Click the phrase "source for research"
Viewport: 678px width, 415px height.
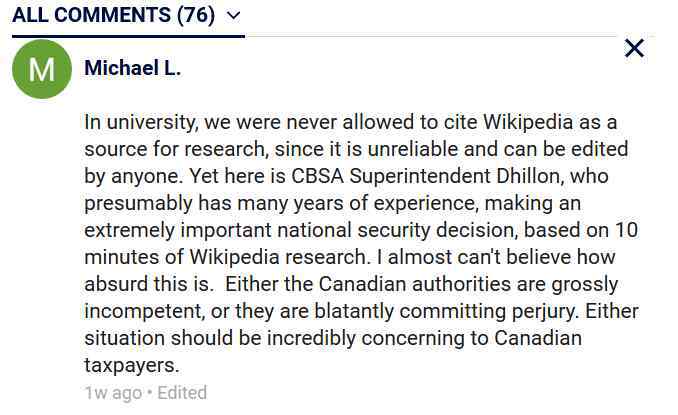click(174, 149)
